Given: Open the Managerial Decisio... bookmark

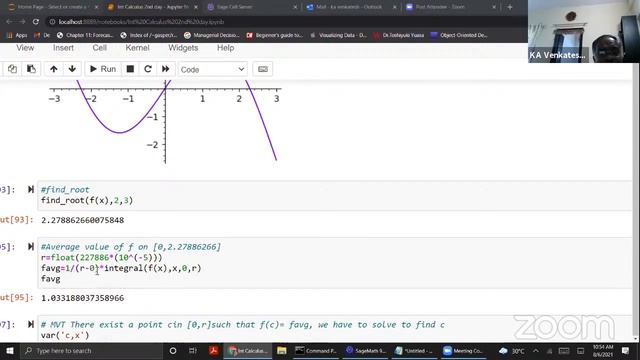Looking at the screenshot, I should click(211, 36).
